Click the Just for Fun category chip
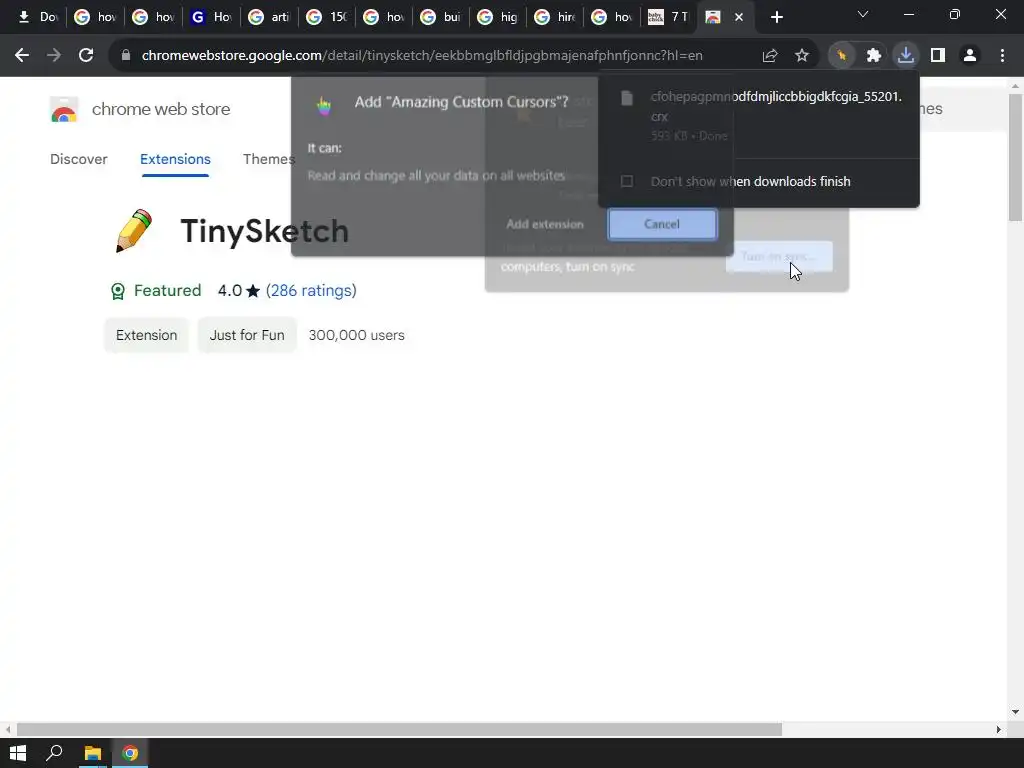This screenshot has width=1024, height=768. (x=247, y=335)
